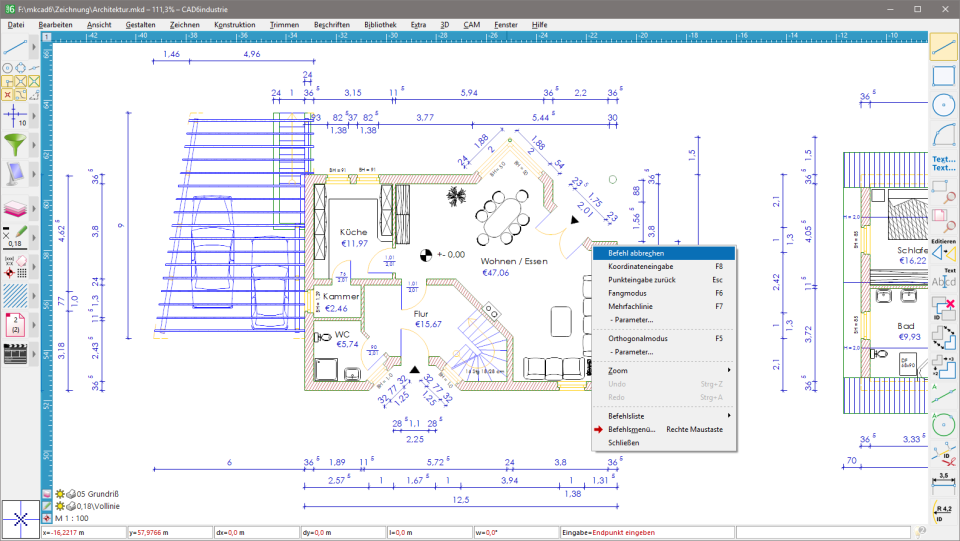
Task: Choose Fangmodus in context menu
Action: [664, 293]
